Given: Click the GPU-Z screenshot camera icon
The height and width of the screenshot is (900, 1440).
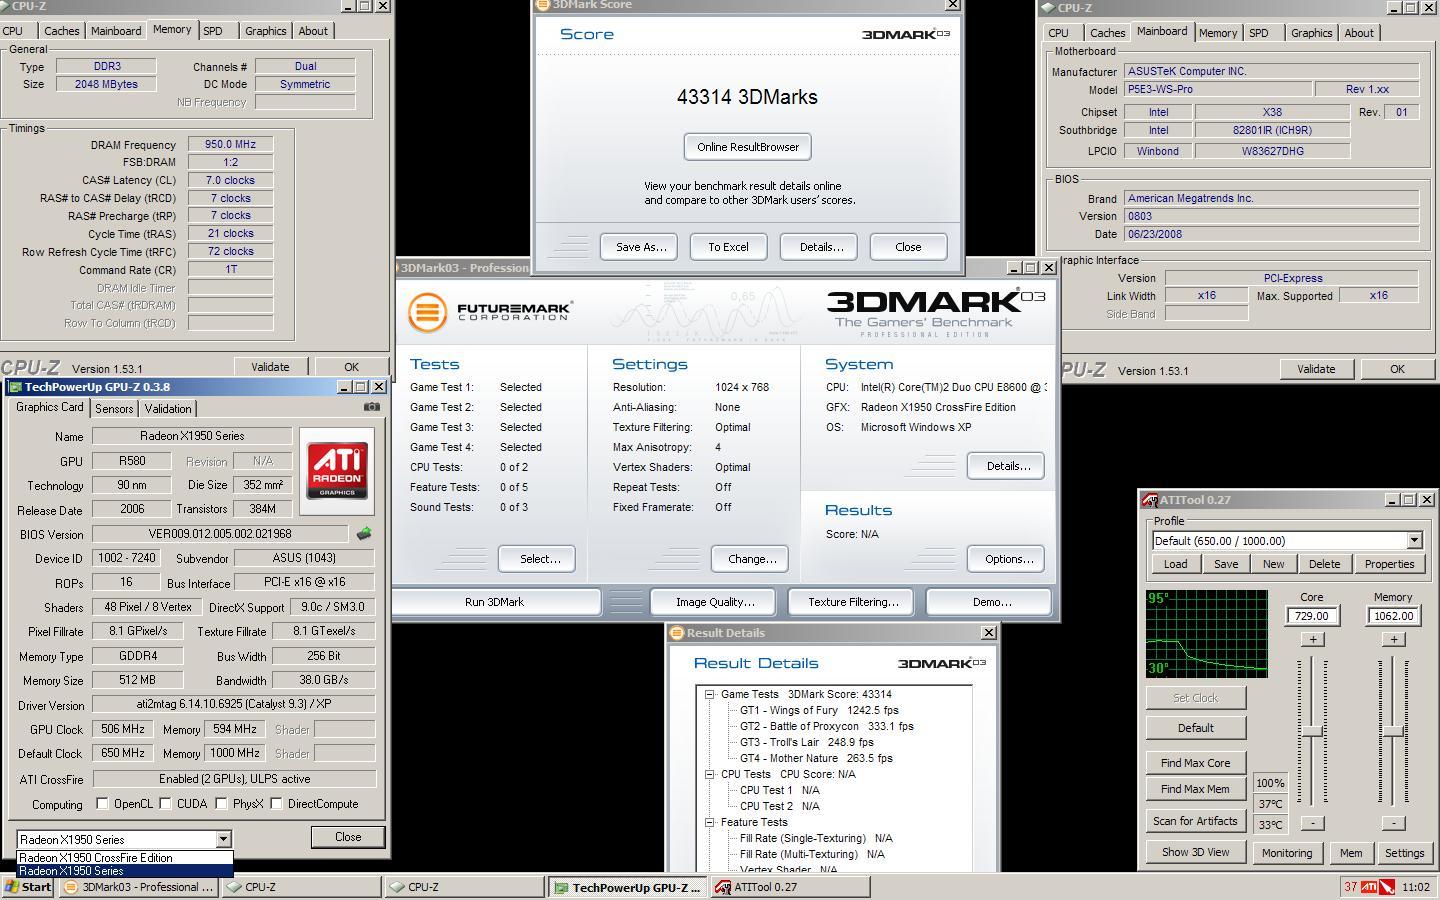Looking at the screenshot, I should pos(372,407).
